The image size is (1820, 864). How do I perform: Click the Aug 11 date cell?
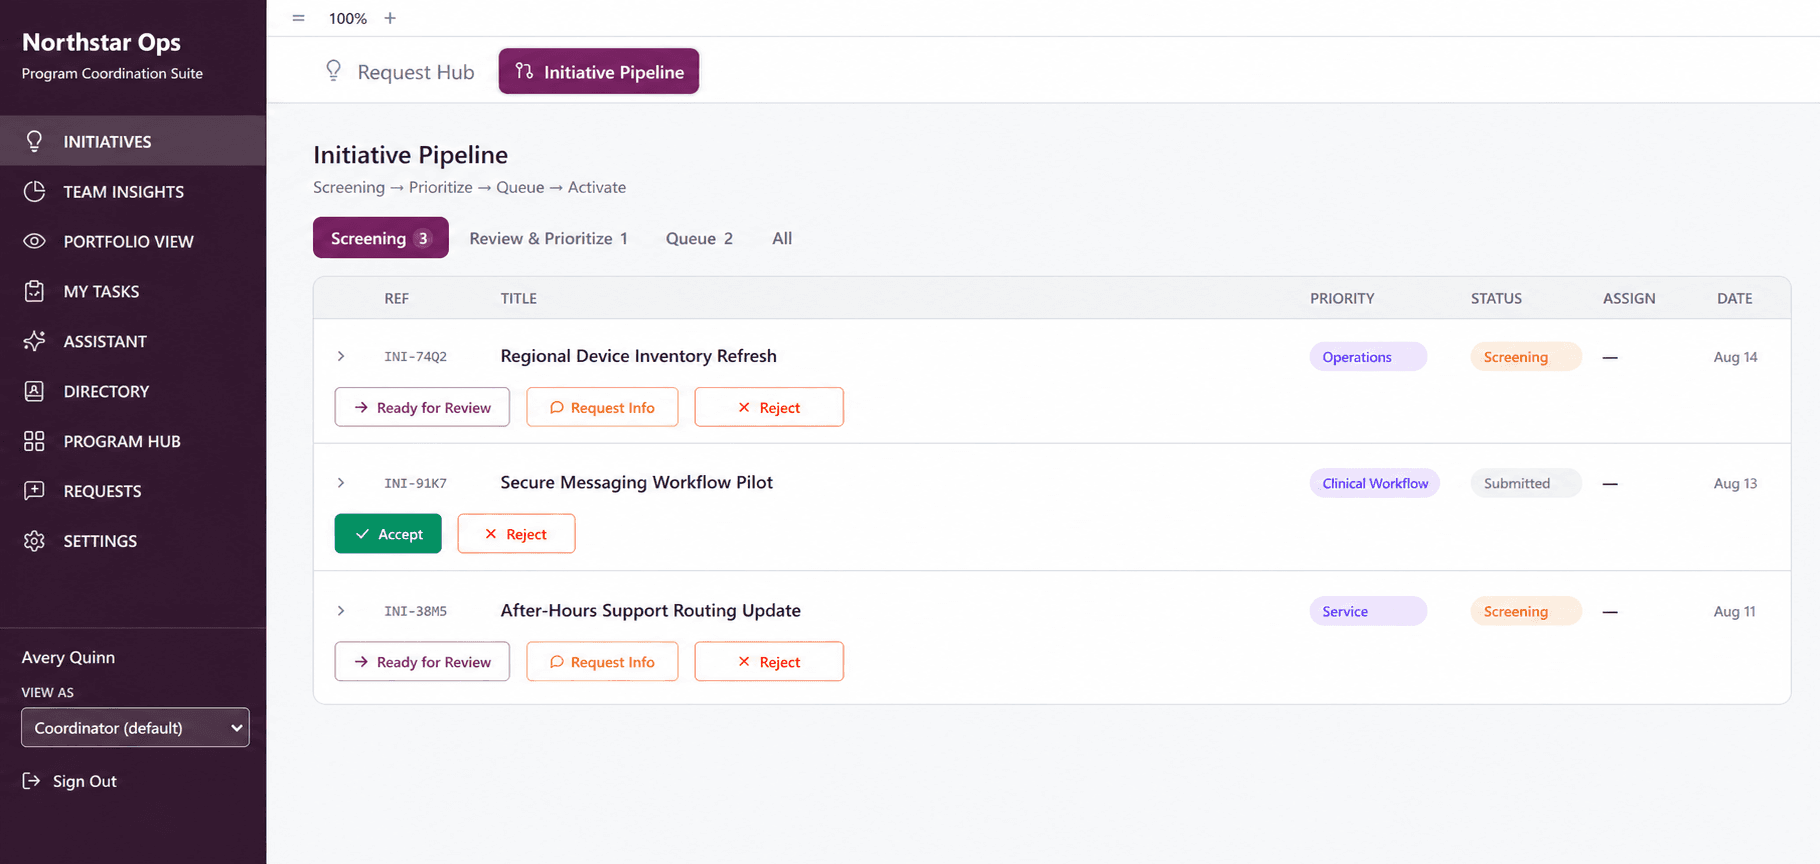1734,611
